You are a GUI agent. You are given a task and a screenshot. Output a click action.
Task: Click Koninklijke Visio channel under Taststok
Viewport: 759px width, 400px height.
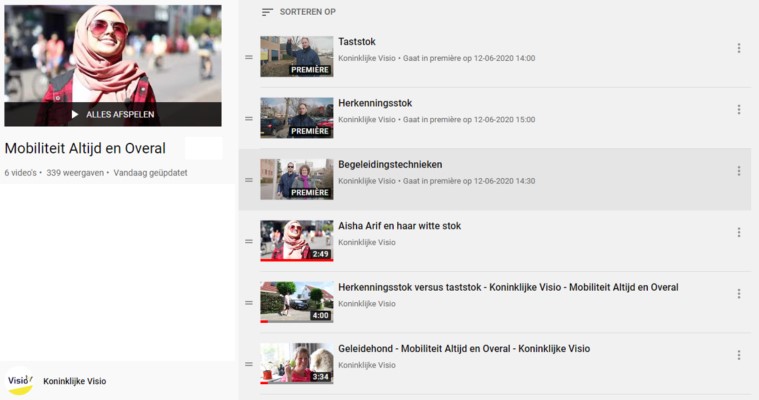pyautogui.click(x=367, y=58)
